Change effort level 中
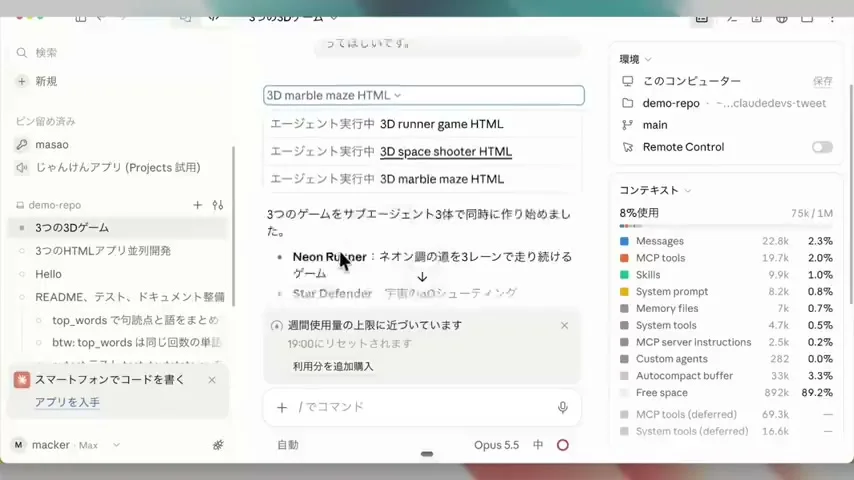854x480 pixels. [538, 445]
